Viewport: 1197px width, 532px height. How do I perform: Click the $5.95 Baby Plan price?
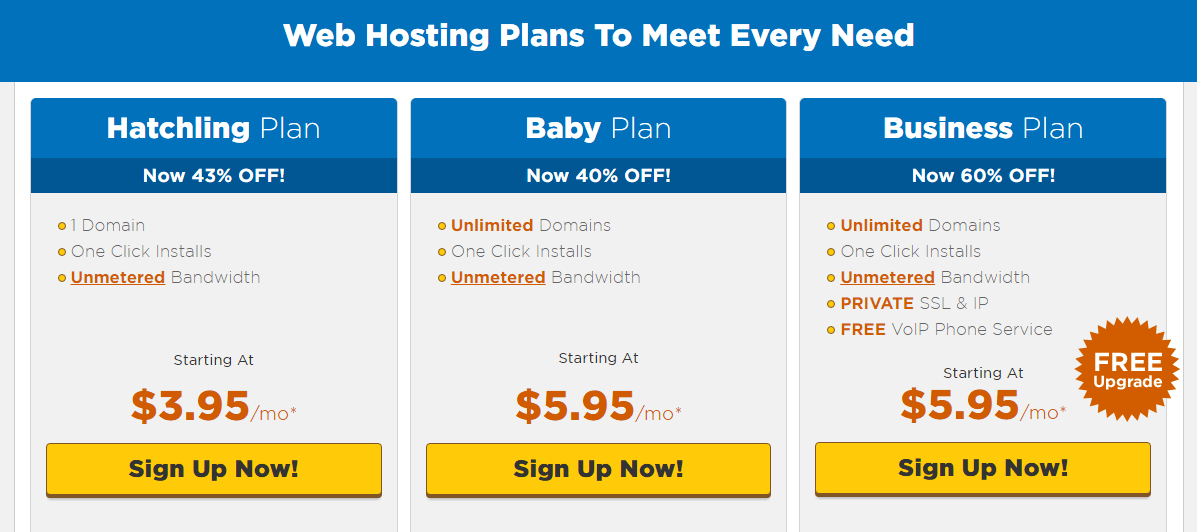[x=575, y=406]
